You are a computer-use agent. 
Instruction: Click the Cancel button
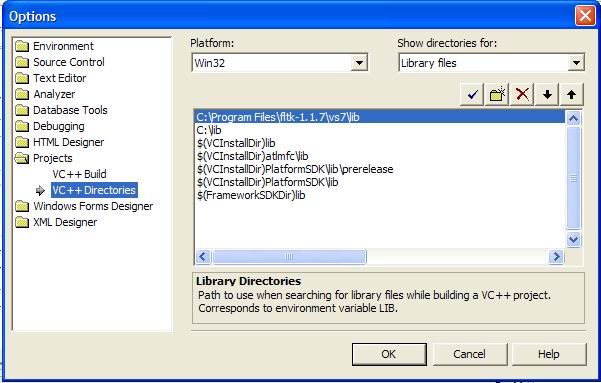tap(470, 354)
